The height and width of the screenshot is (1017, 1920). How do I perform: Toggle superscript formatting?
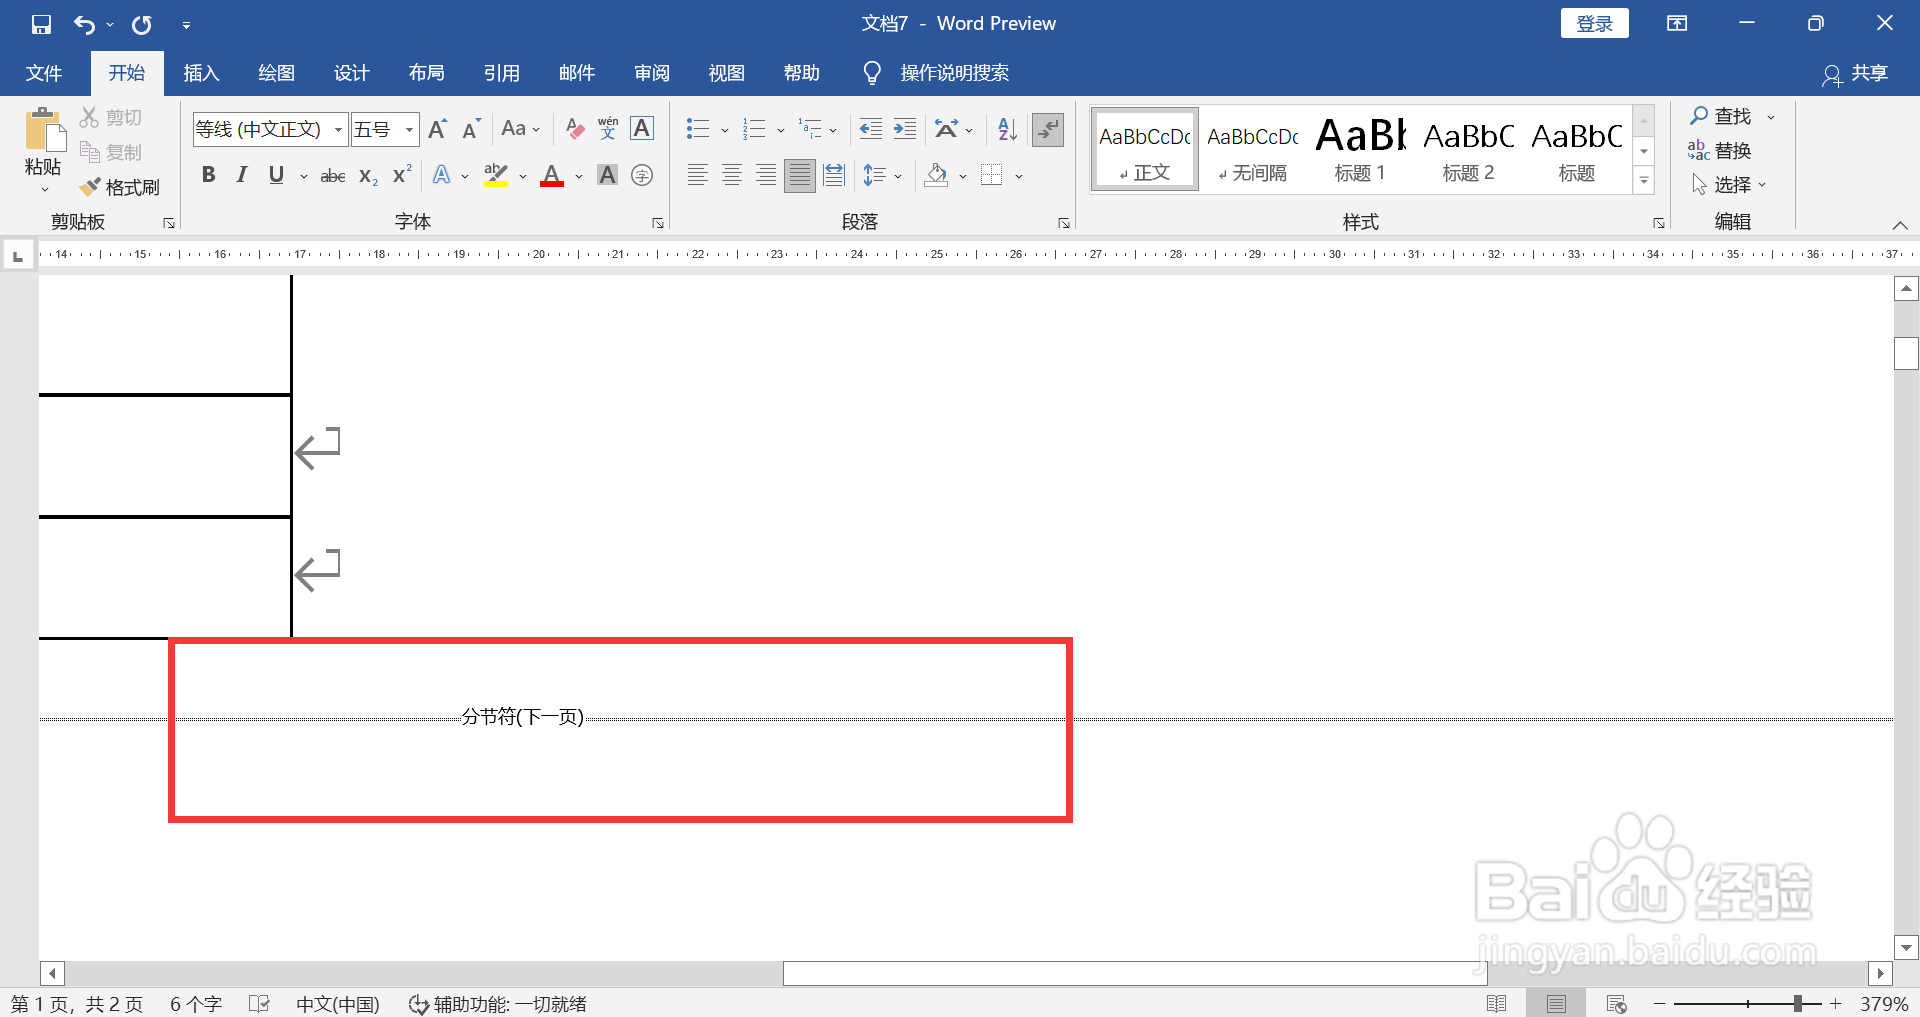402,175
